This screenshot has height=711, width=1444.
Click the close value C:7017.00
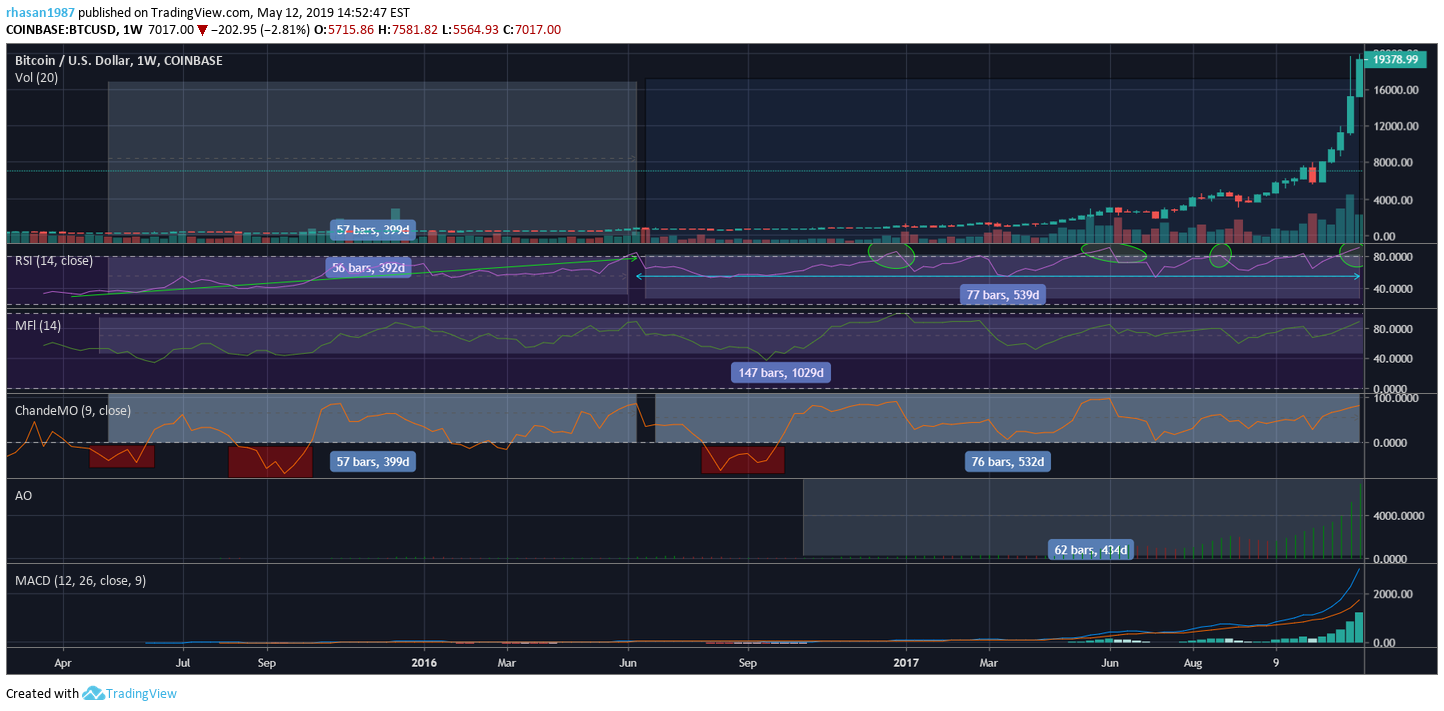point(534,30)
